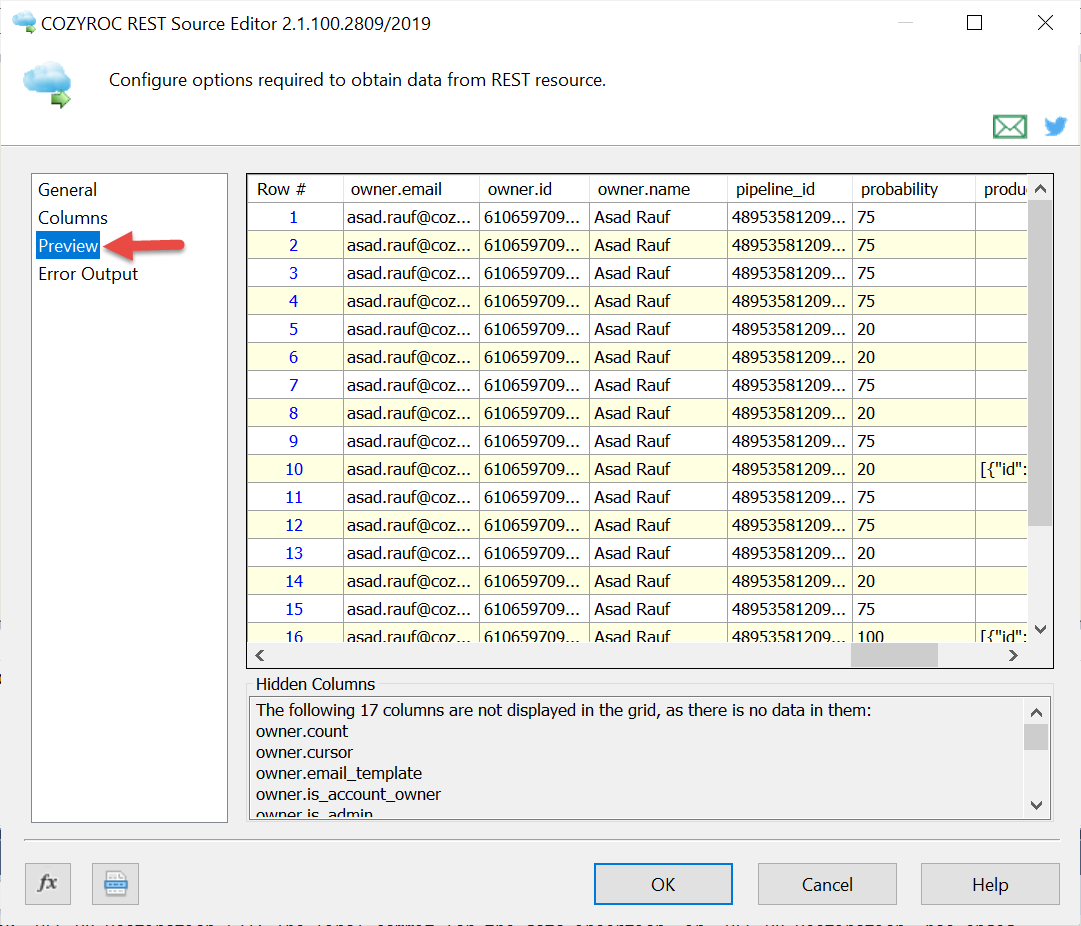The width and height of the screenshot is (1081, 926).
Task: Click the grid horizontal scrollbar thumb
Action: click(x=894, y=655)
